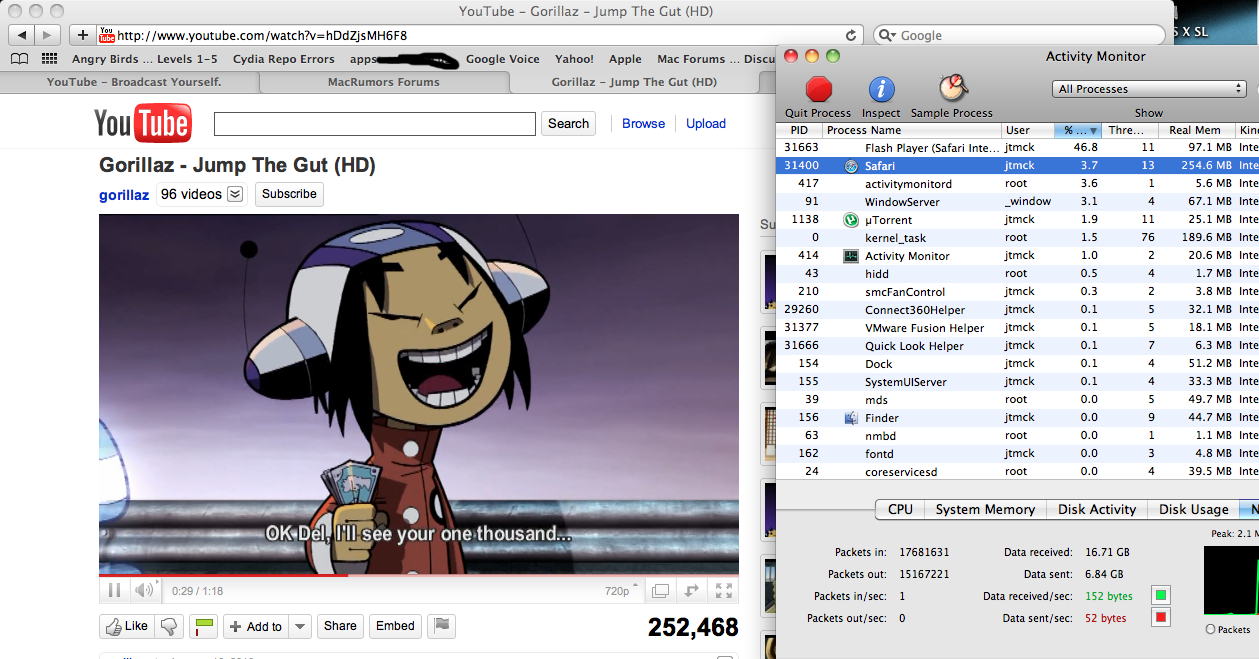Open the 720p quality menu
Viewport: 1259px width, 659px height.
[x=622, y=591]
